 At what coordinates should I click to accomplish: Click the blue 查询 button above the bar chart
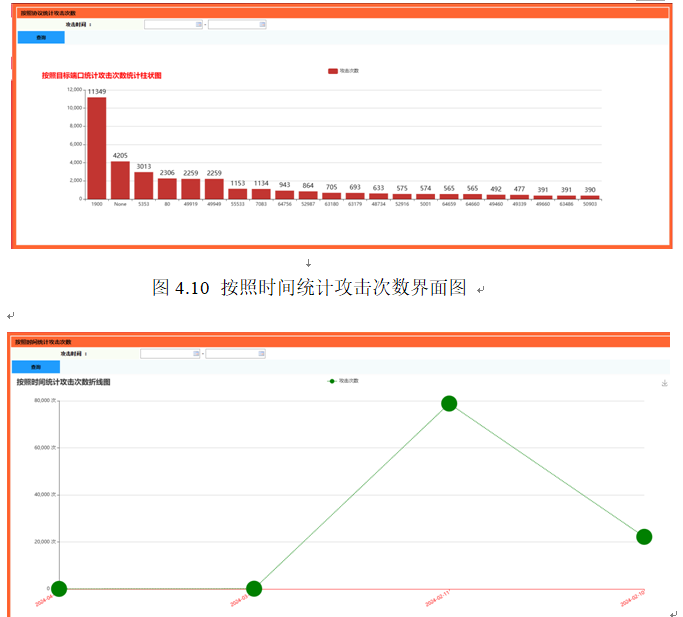pos(41,37)
